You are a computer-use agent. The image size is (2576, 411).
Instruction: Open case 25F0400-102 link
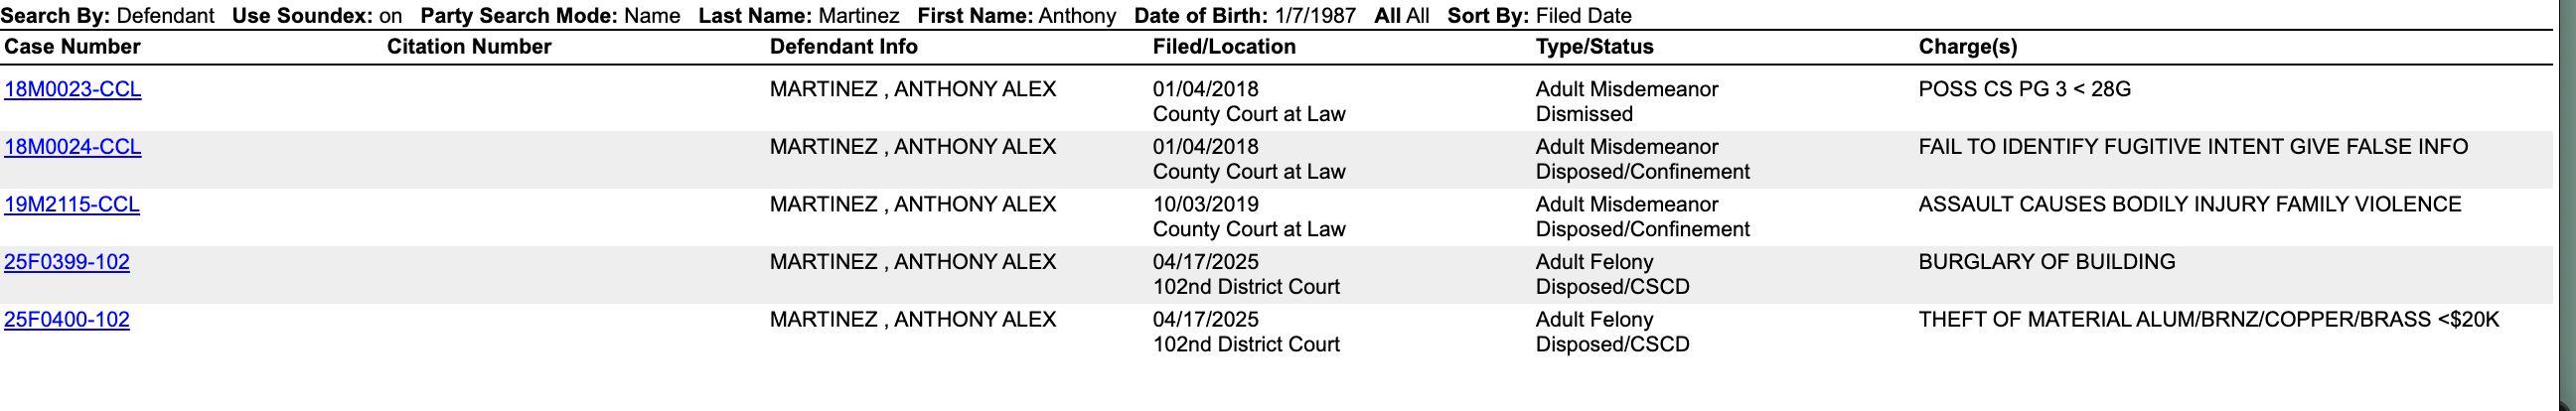coord(67,320)
